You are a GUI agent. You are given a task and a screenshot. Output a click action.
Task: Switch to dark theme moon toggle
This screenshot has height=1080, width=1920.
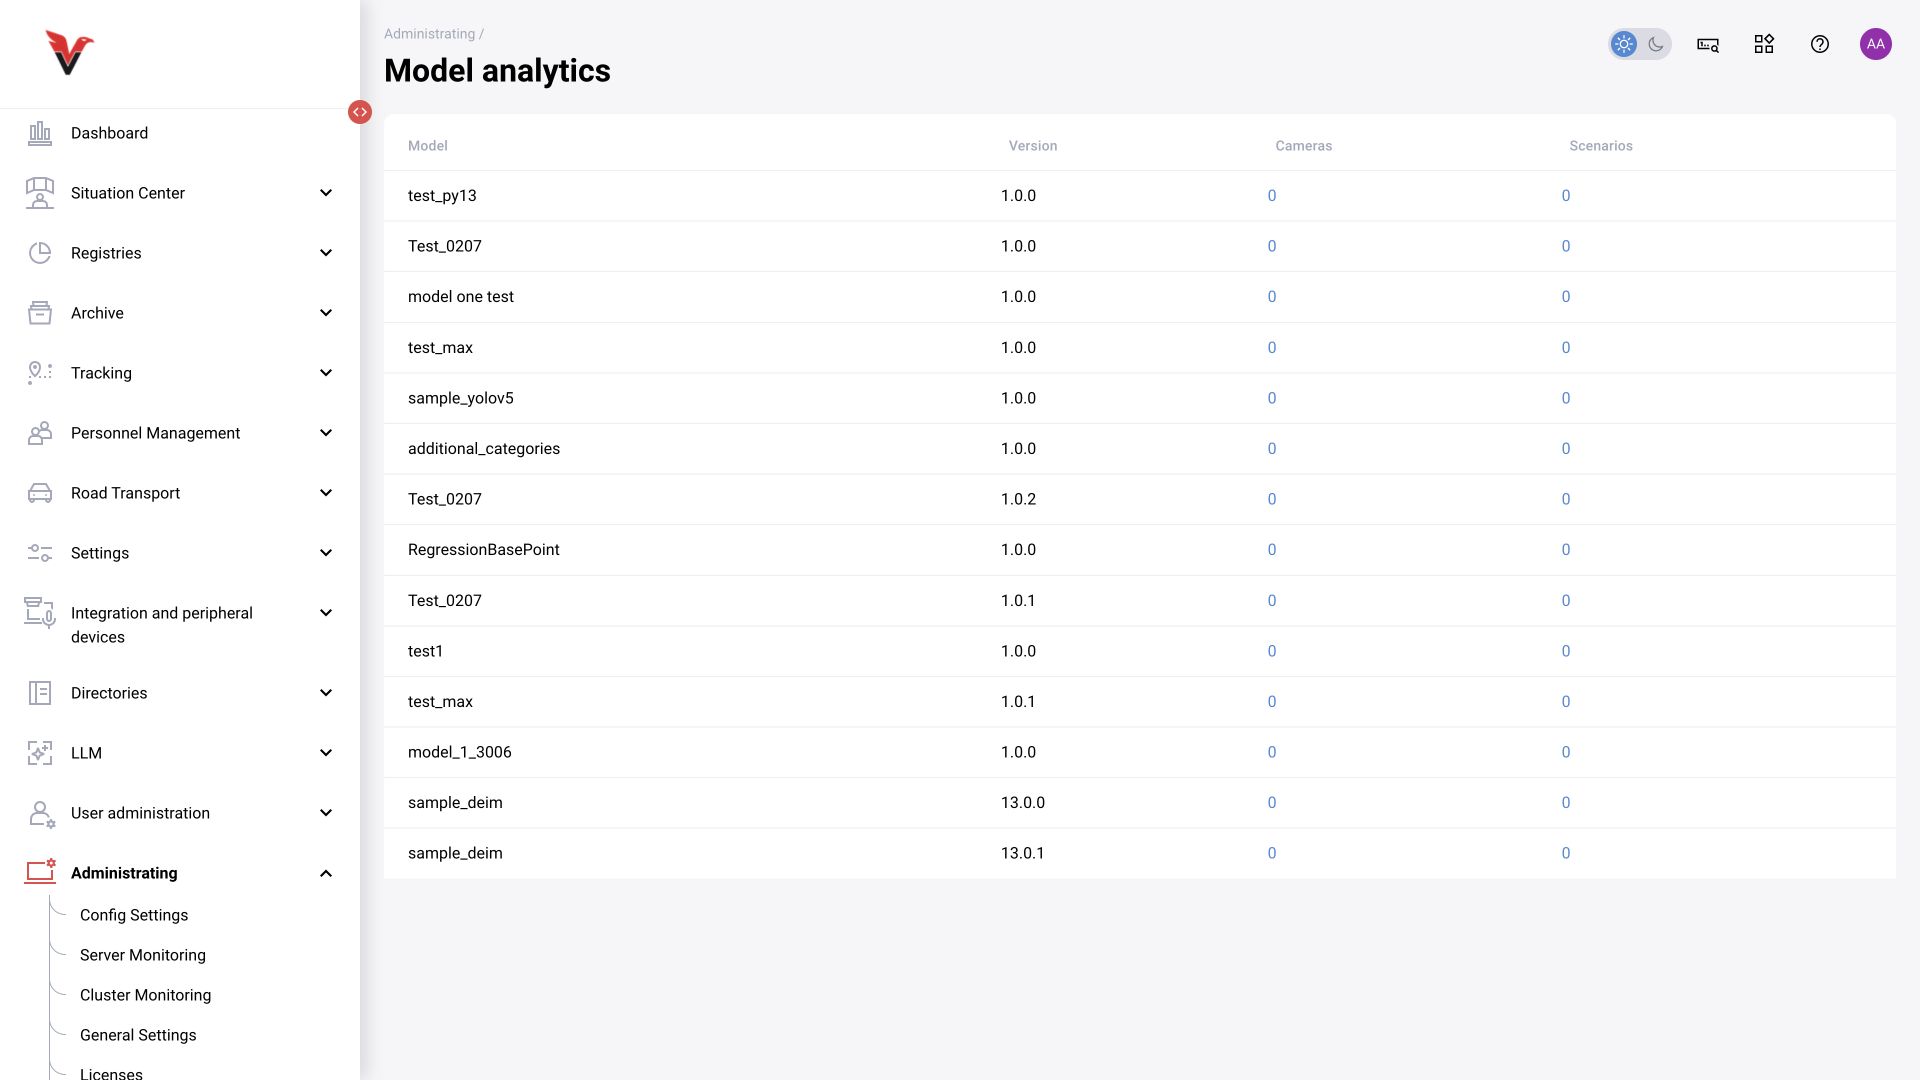coord(1656,44)
